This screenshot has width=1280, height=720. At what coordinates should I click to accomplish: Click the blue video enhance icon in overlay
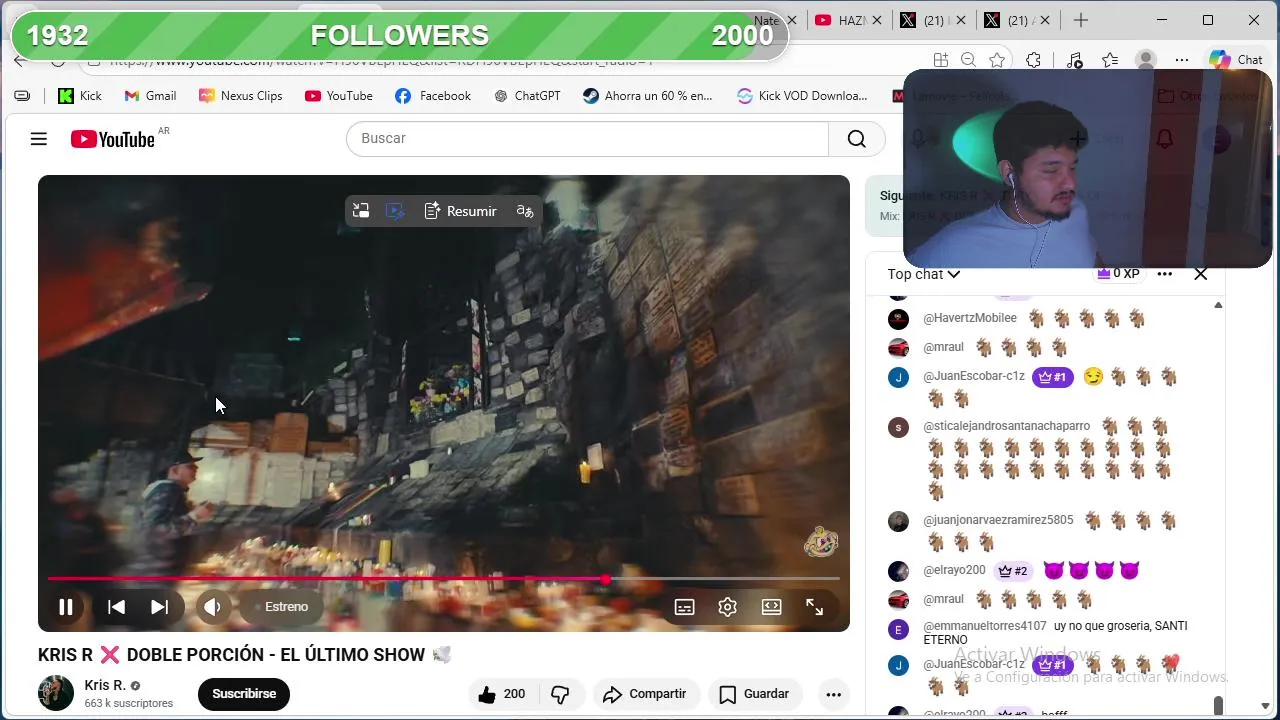(395, 211)
